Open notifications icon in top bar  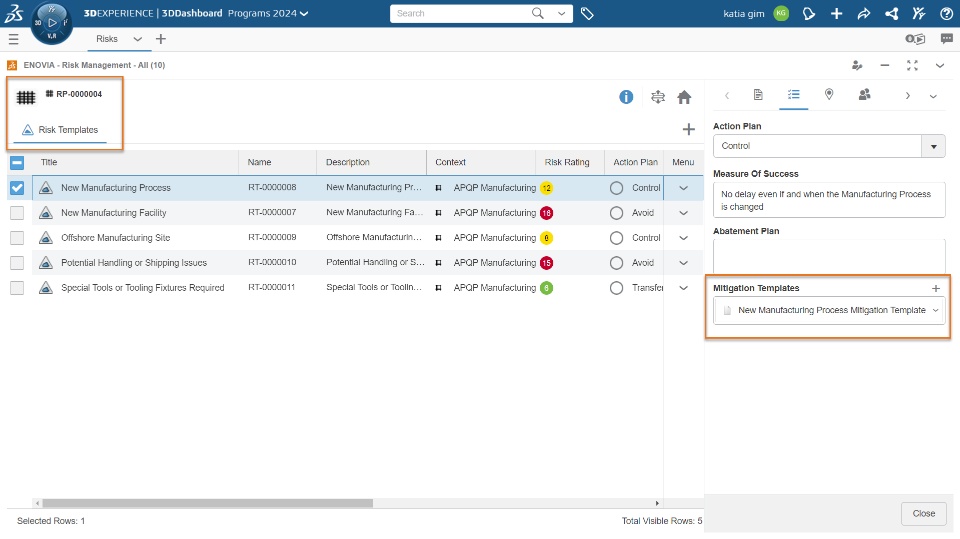[809, 13]
